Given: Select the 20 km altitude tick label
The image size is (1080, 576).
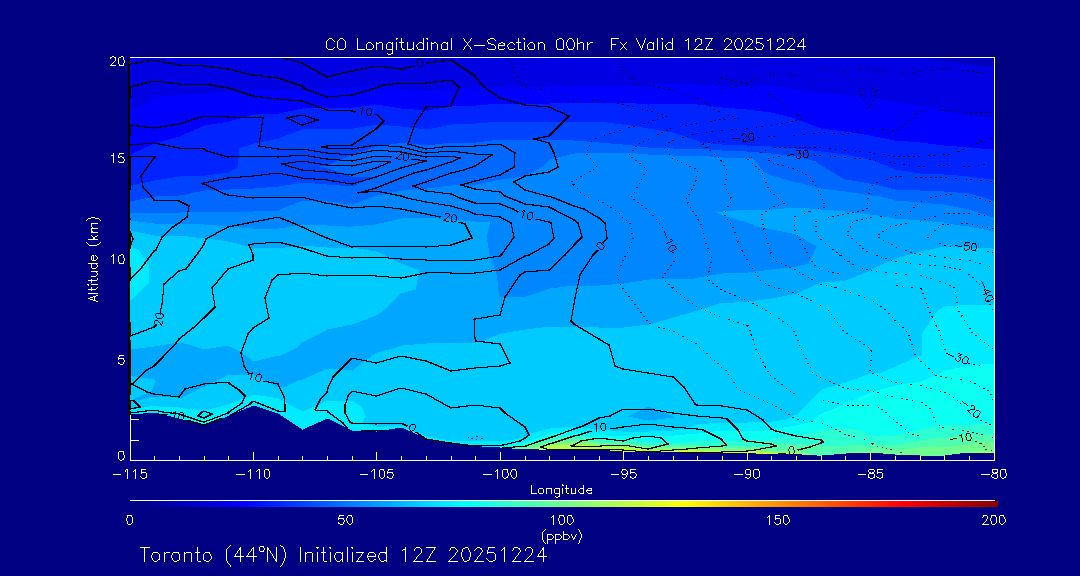Looking at the screenshot, I should coord(116,62).
